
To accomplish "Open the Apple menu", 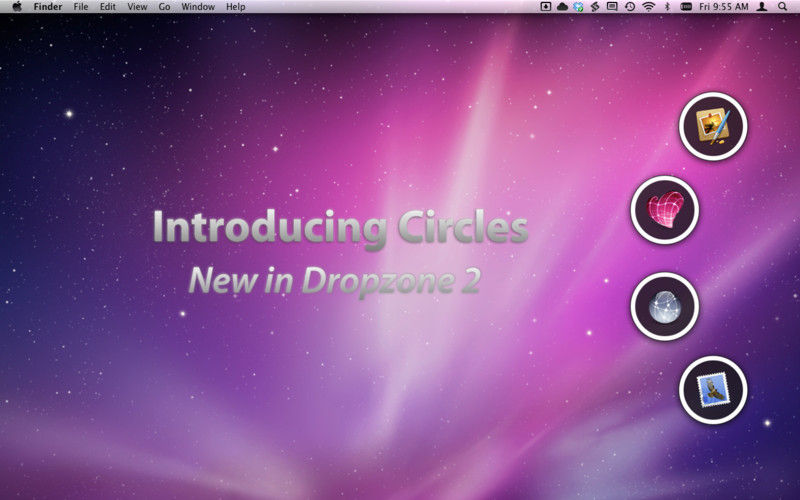I will [x=17, y=6].
